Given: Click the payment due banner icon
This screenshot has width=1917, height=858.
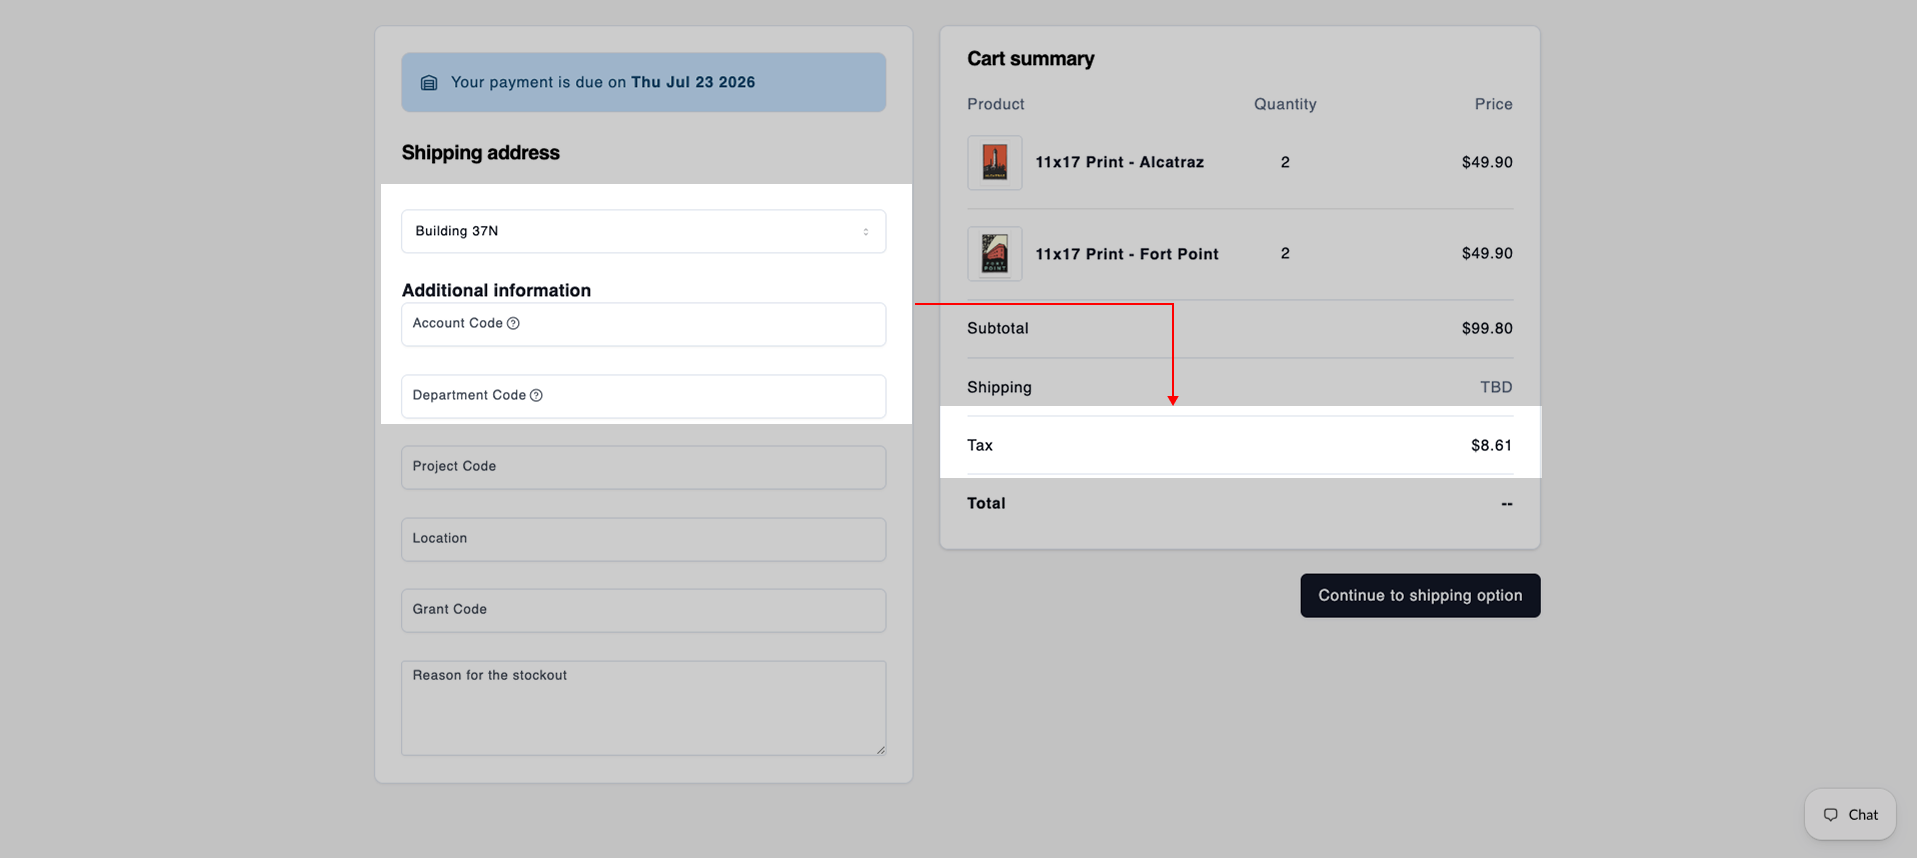Looking at the screenshot, I should (x=429, y=83).
